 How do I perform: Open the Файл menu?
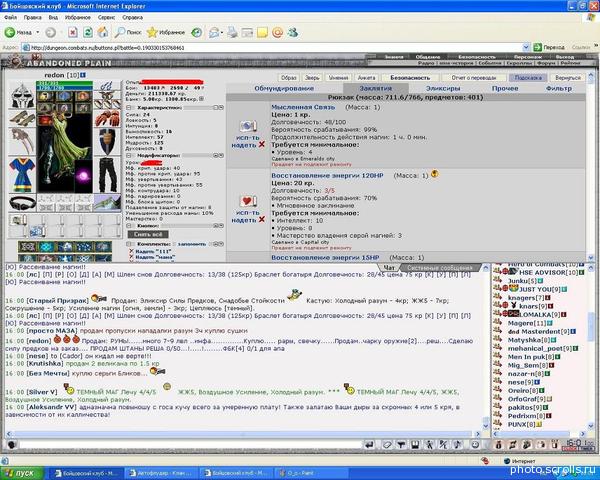pos(10,17)
